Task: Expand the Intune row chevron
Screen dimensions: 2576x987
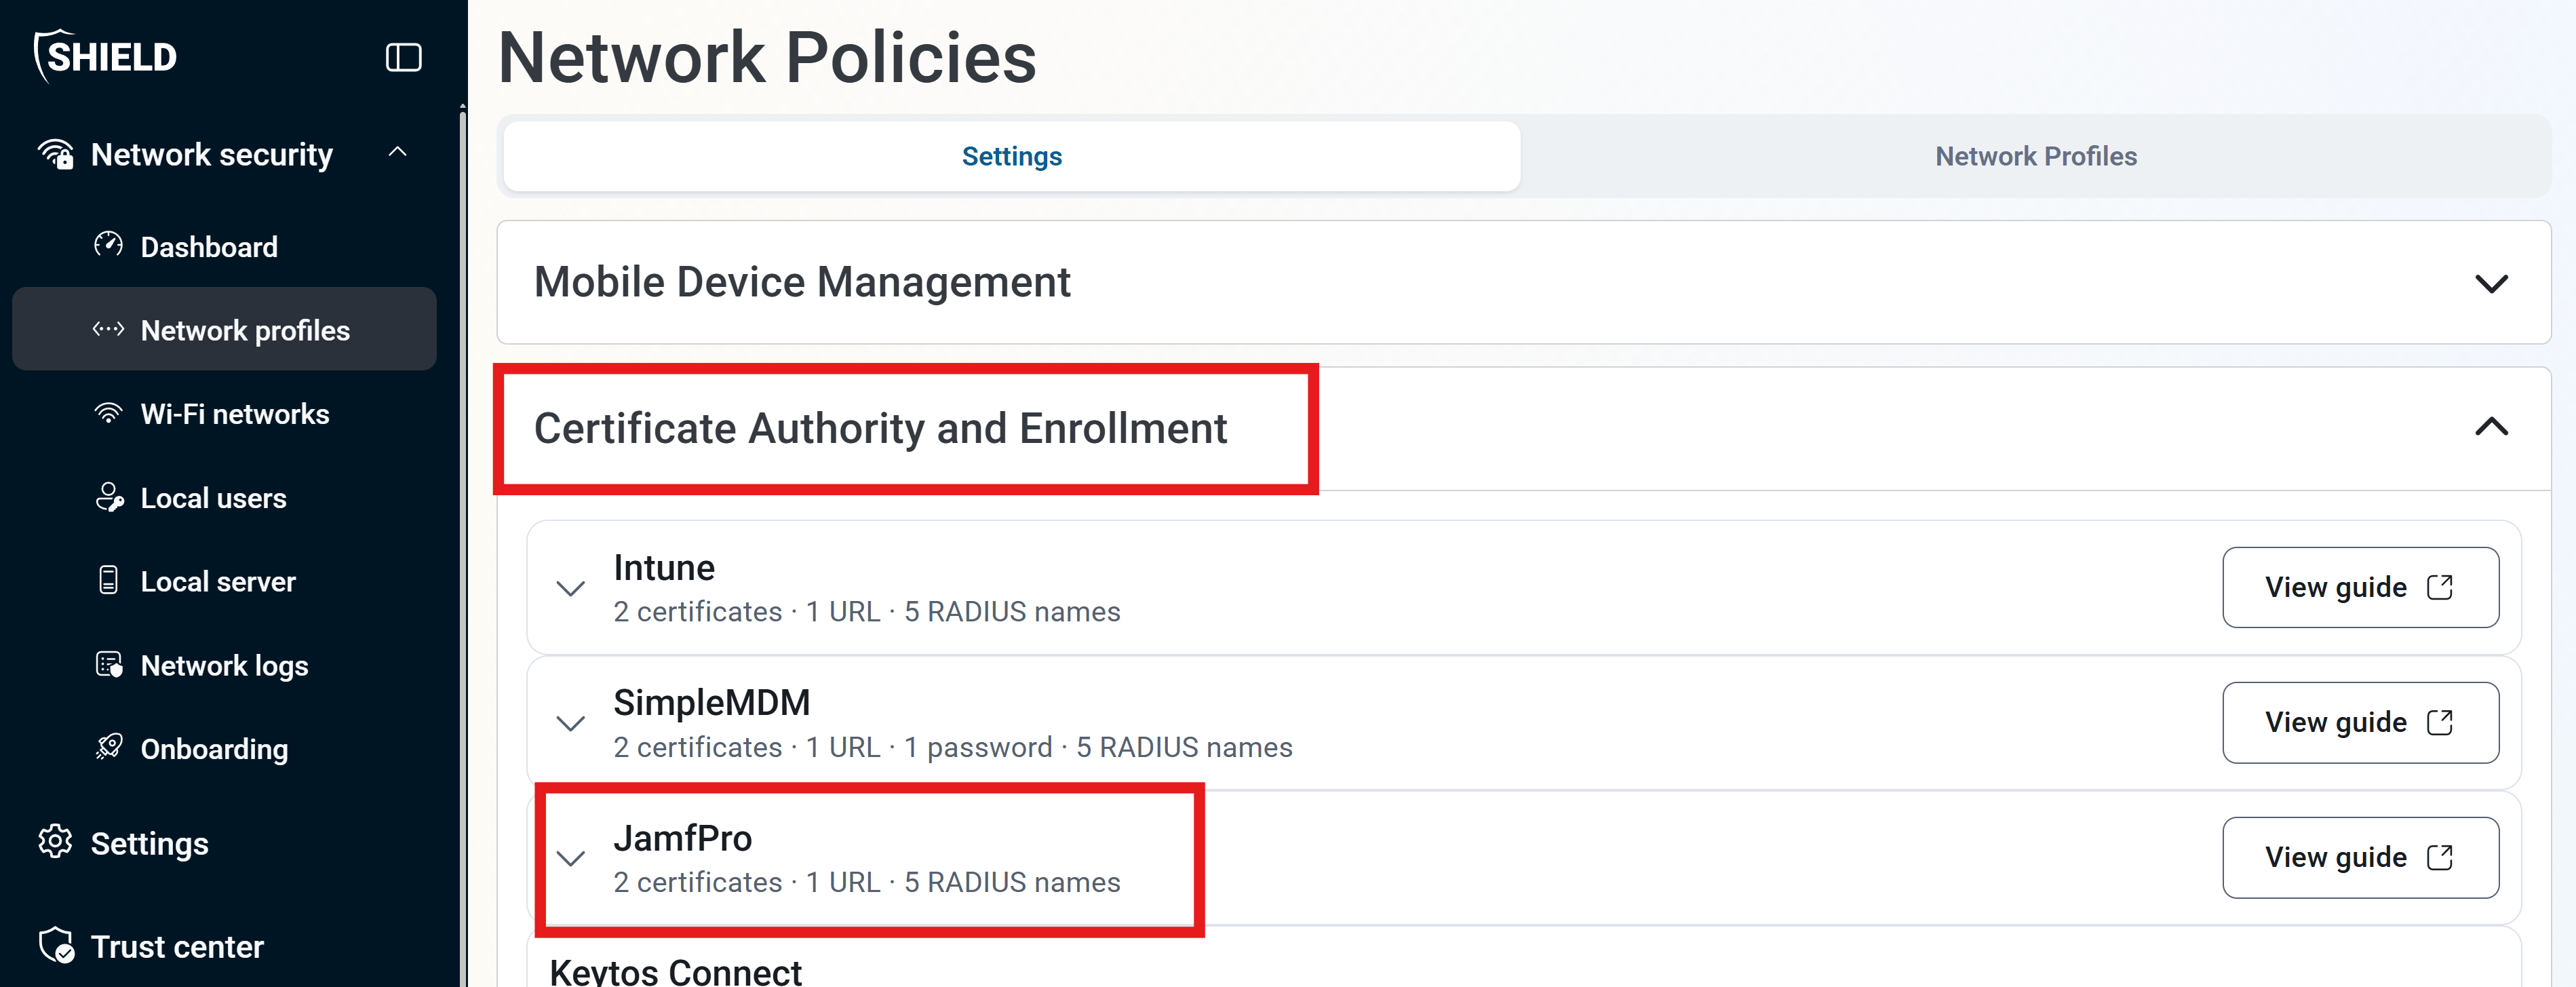Action: pos(570,588)
